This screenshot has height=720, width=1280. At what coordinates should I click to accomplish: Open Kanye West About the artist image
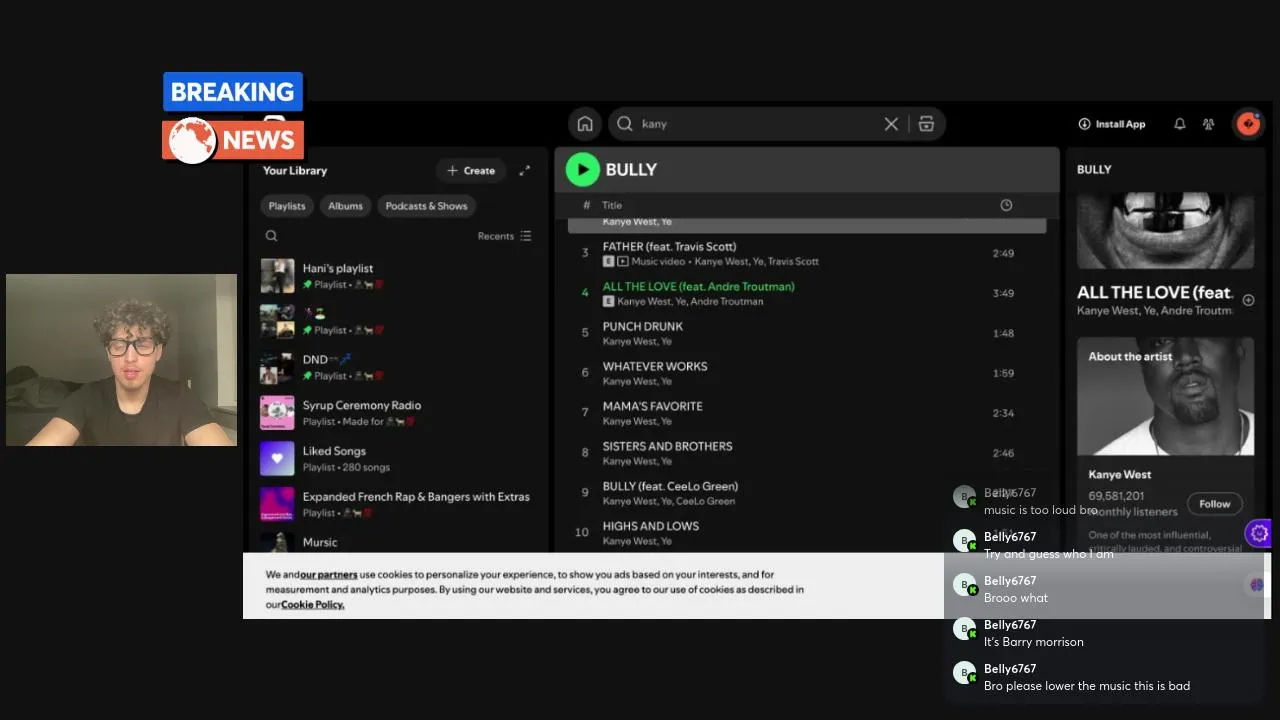pos(1165,397)
